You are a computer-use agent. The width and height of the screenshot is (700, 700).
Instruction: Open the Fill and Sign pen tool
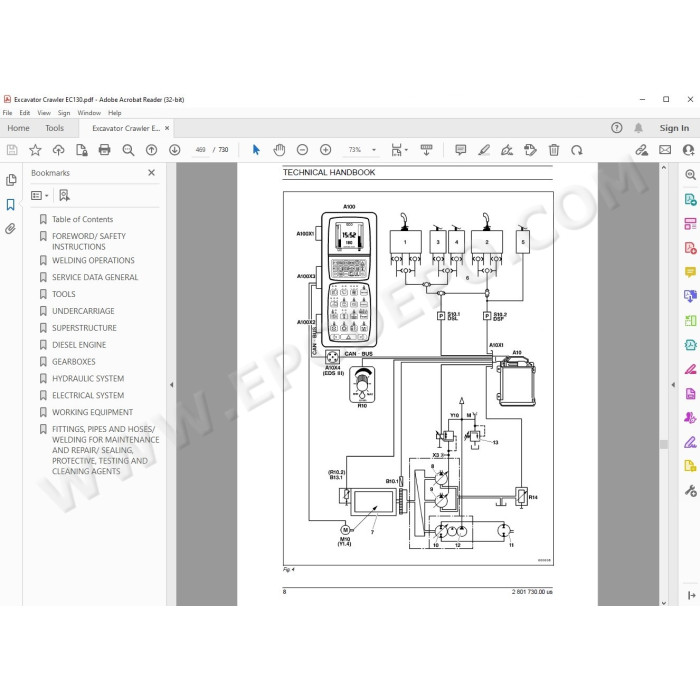coord(507,150)
